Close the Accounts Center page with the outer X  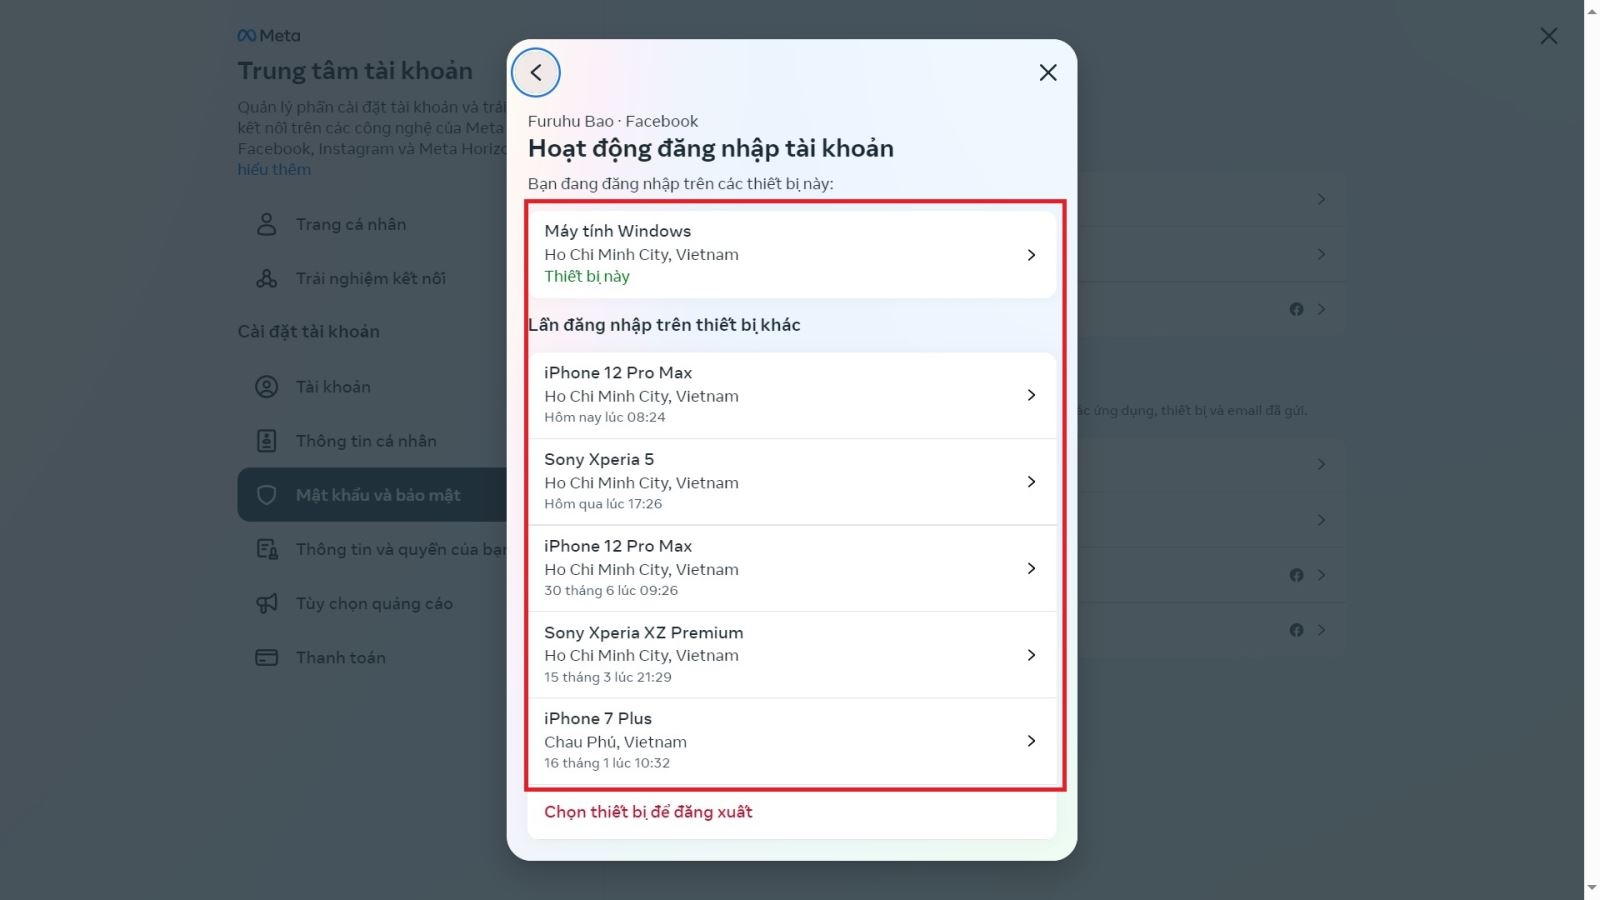(x=1549, y=36)
